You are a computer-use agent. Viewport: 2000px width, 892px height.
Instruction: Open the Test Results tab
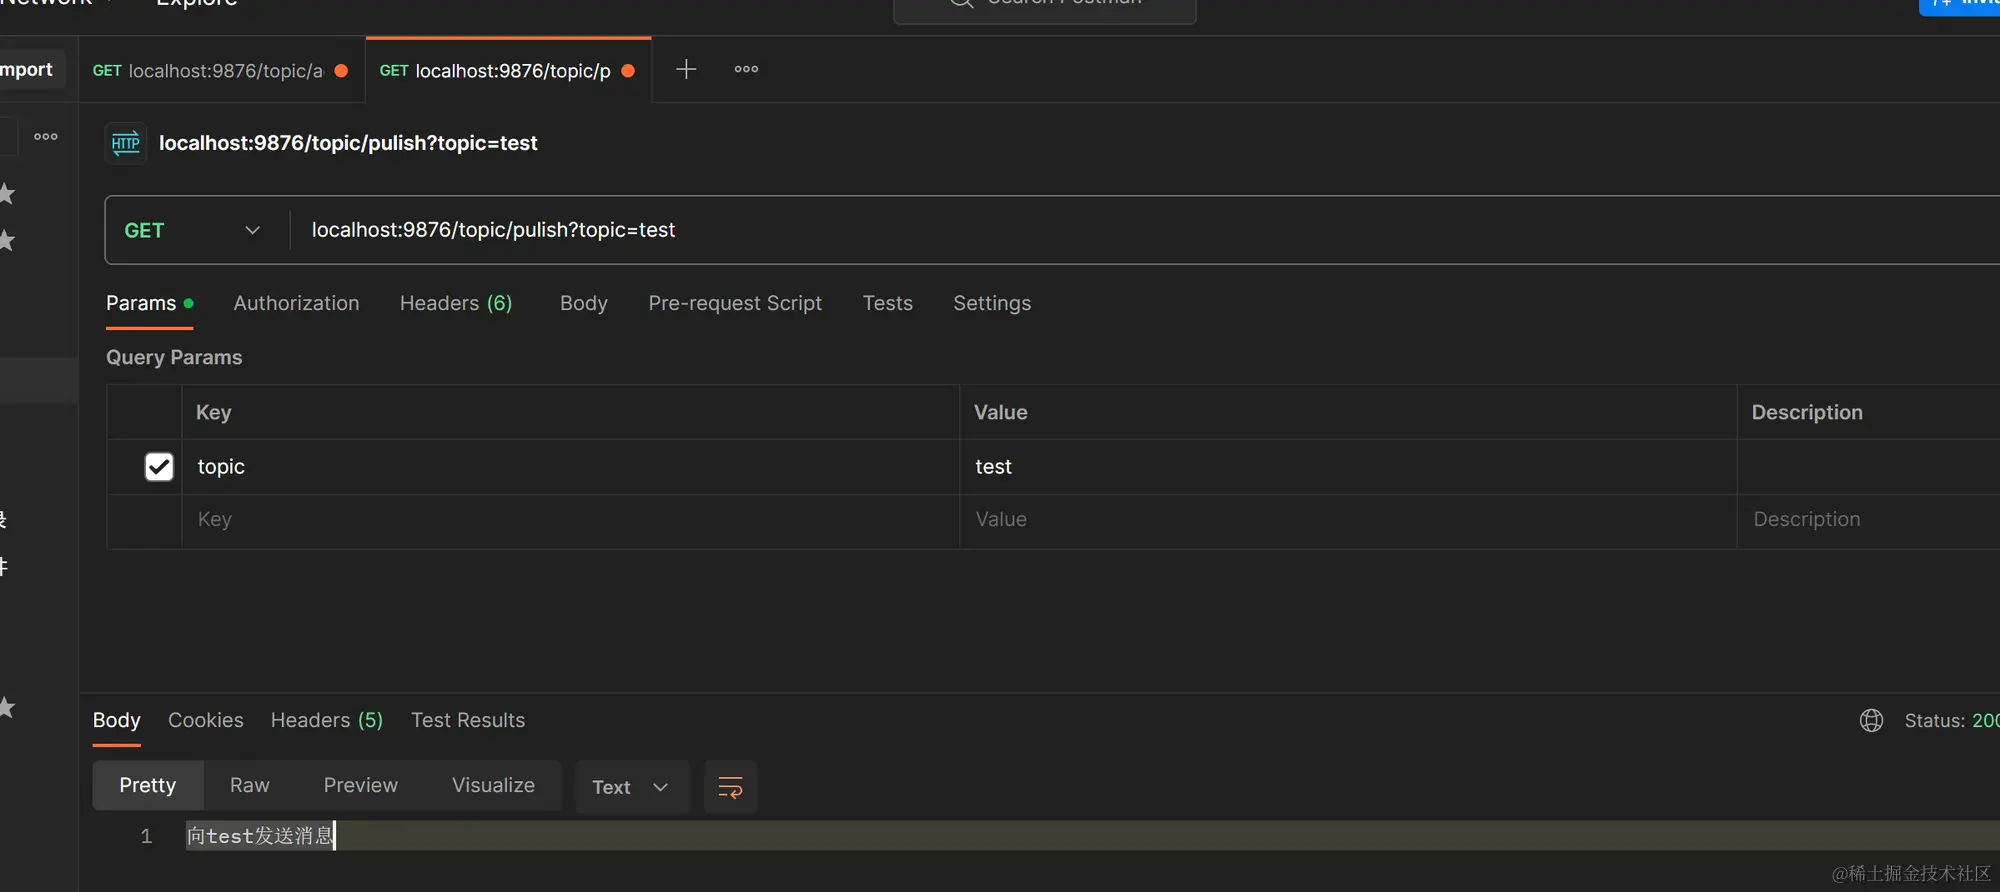[x=468, y=720]
